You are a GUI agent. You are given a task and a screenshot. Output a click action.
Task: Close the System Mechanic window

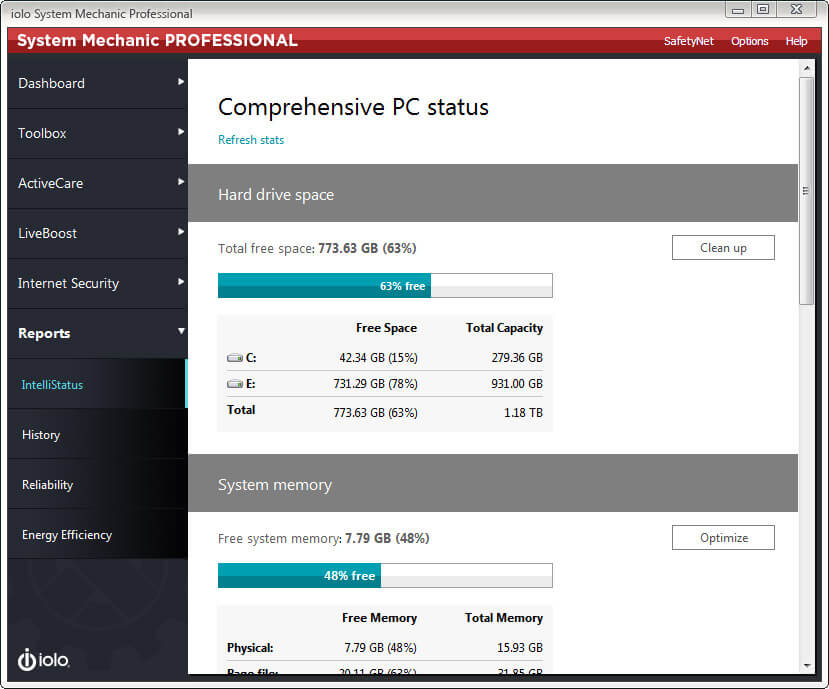[x=797, y=10]
